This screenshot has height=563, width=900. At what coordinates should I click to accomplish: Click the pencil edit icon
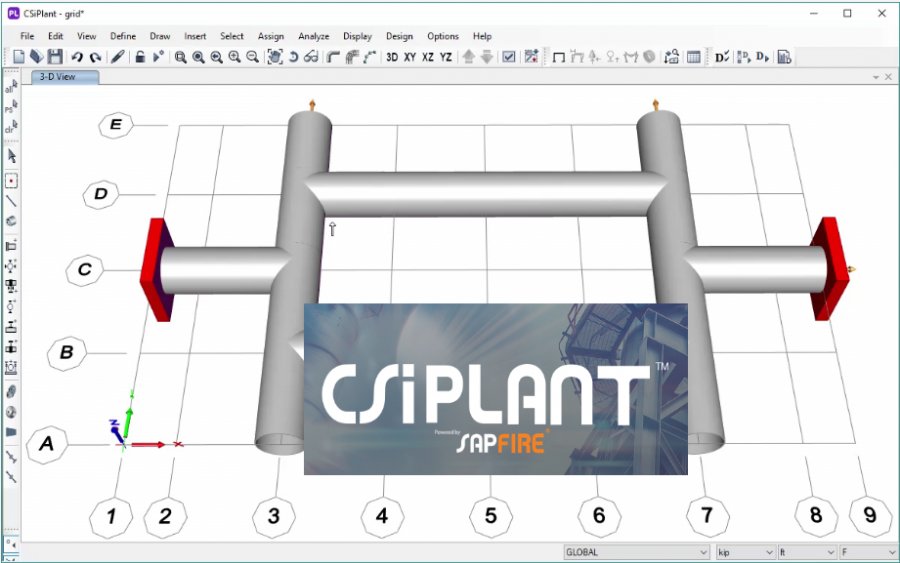pos(118,57)
